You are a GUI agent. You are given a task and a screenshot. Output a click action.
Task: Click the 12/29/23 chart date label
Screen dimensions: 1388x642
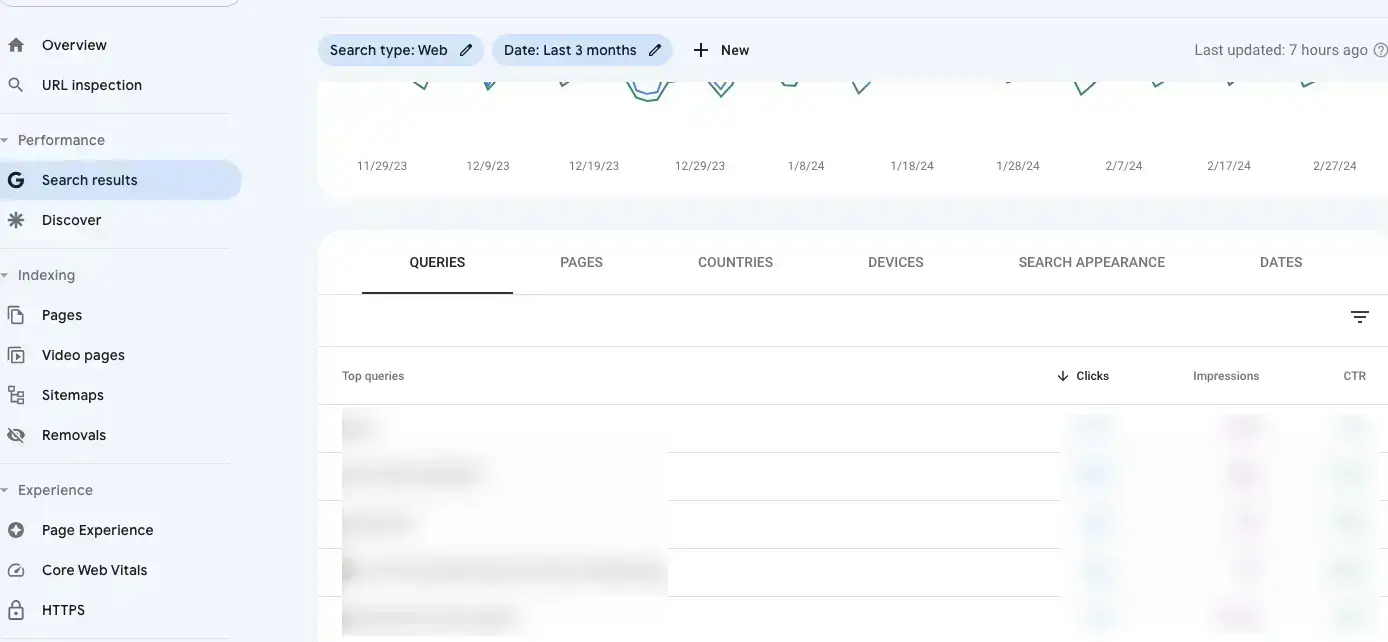[700, 166]
